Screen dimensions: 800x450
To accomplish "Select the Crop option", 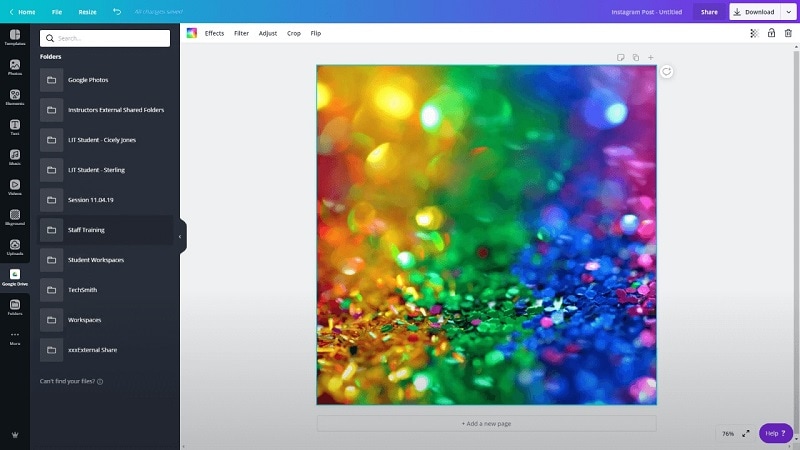I will click(294, 33).
